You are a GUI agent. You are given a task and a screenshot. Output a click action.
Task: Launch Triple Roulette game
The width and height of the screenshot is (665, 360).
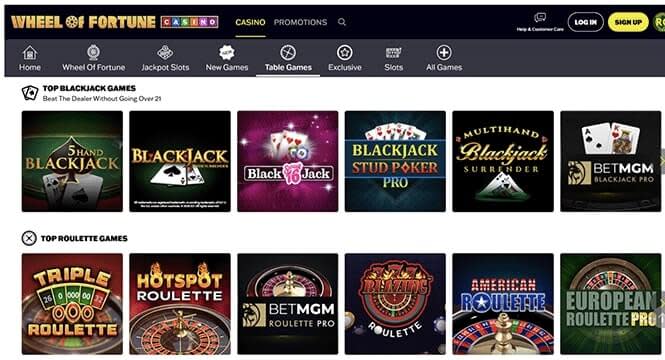pyautogui.click(x=72, y=304)
